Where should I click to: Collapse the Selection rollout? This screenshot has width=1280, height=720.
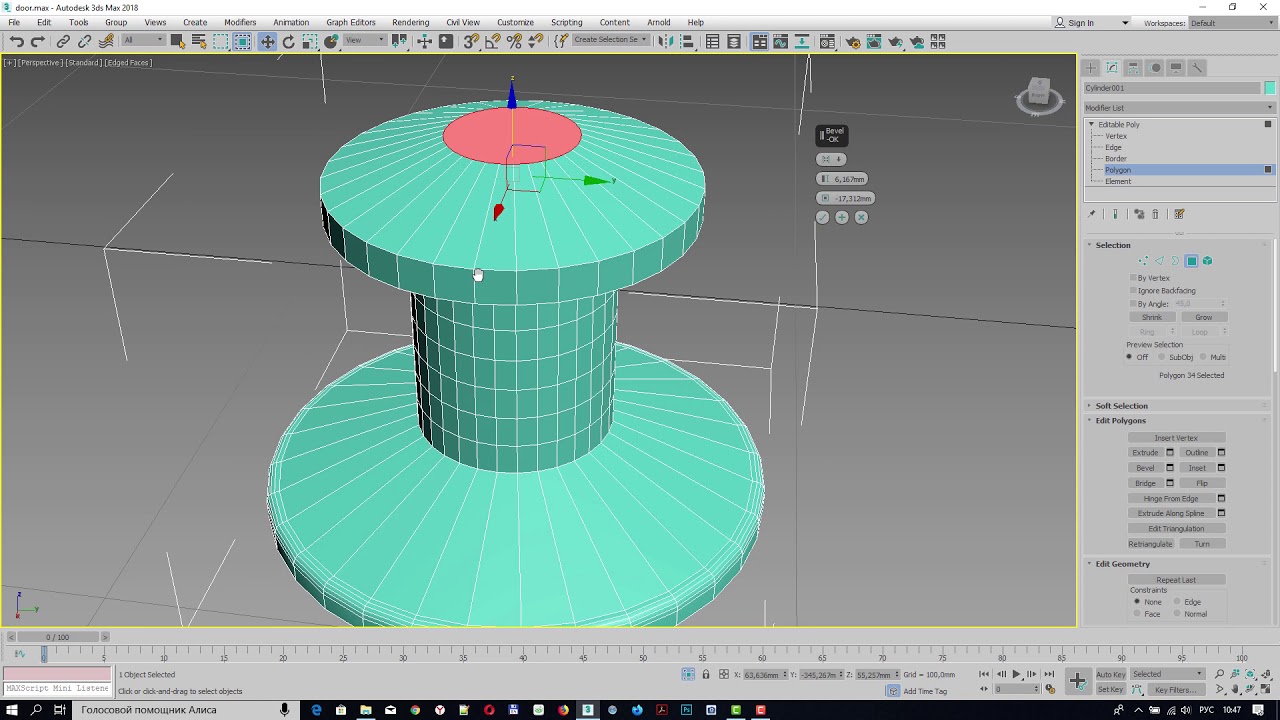pyautogui.click(x=1090, y=245)
